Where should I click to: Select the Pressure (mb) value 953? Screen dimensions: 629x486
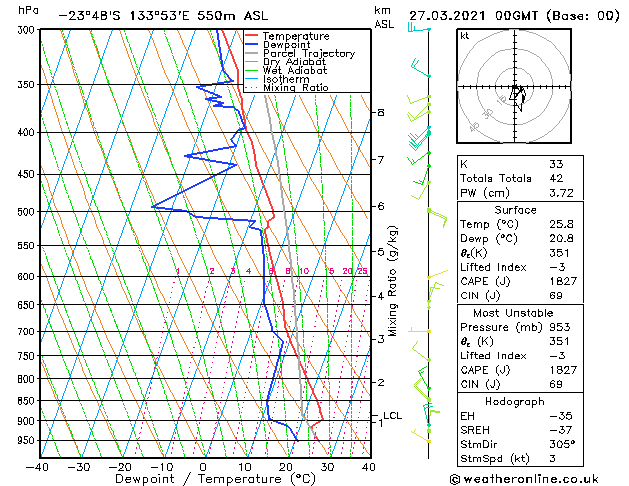pos(559,327)
